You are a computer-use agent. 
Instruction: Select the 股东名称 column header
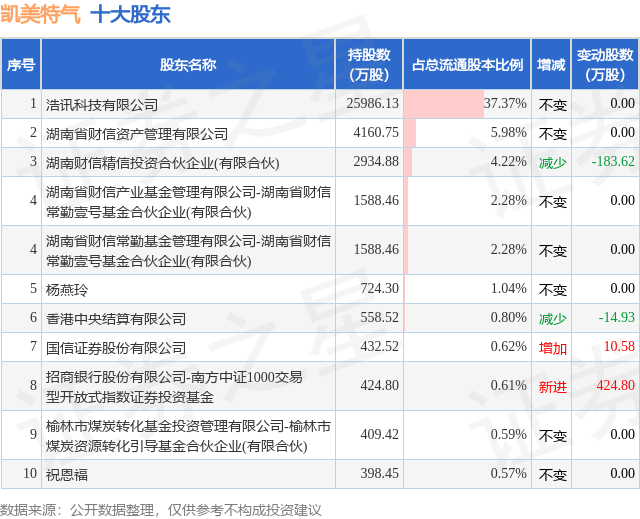click(188, 64)
